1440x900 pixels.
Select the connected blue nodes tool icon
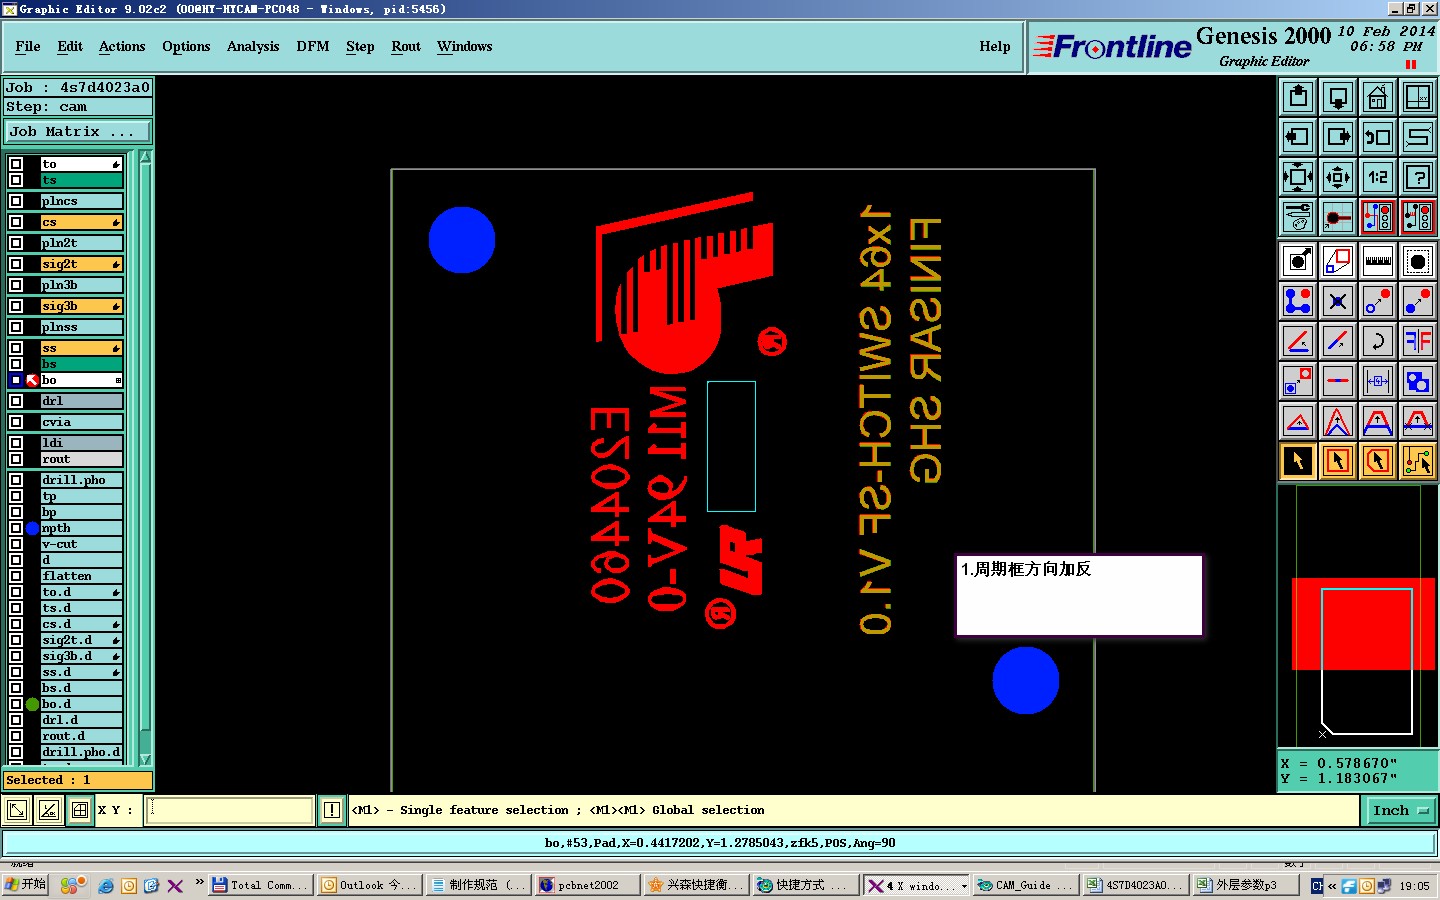pos(1298,301)
